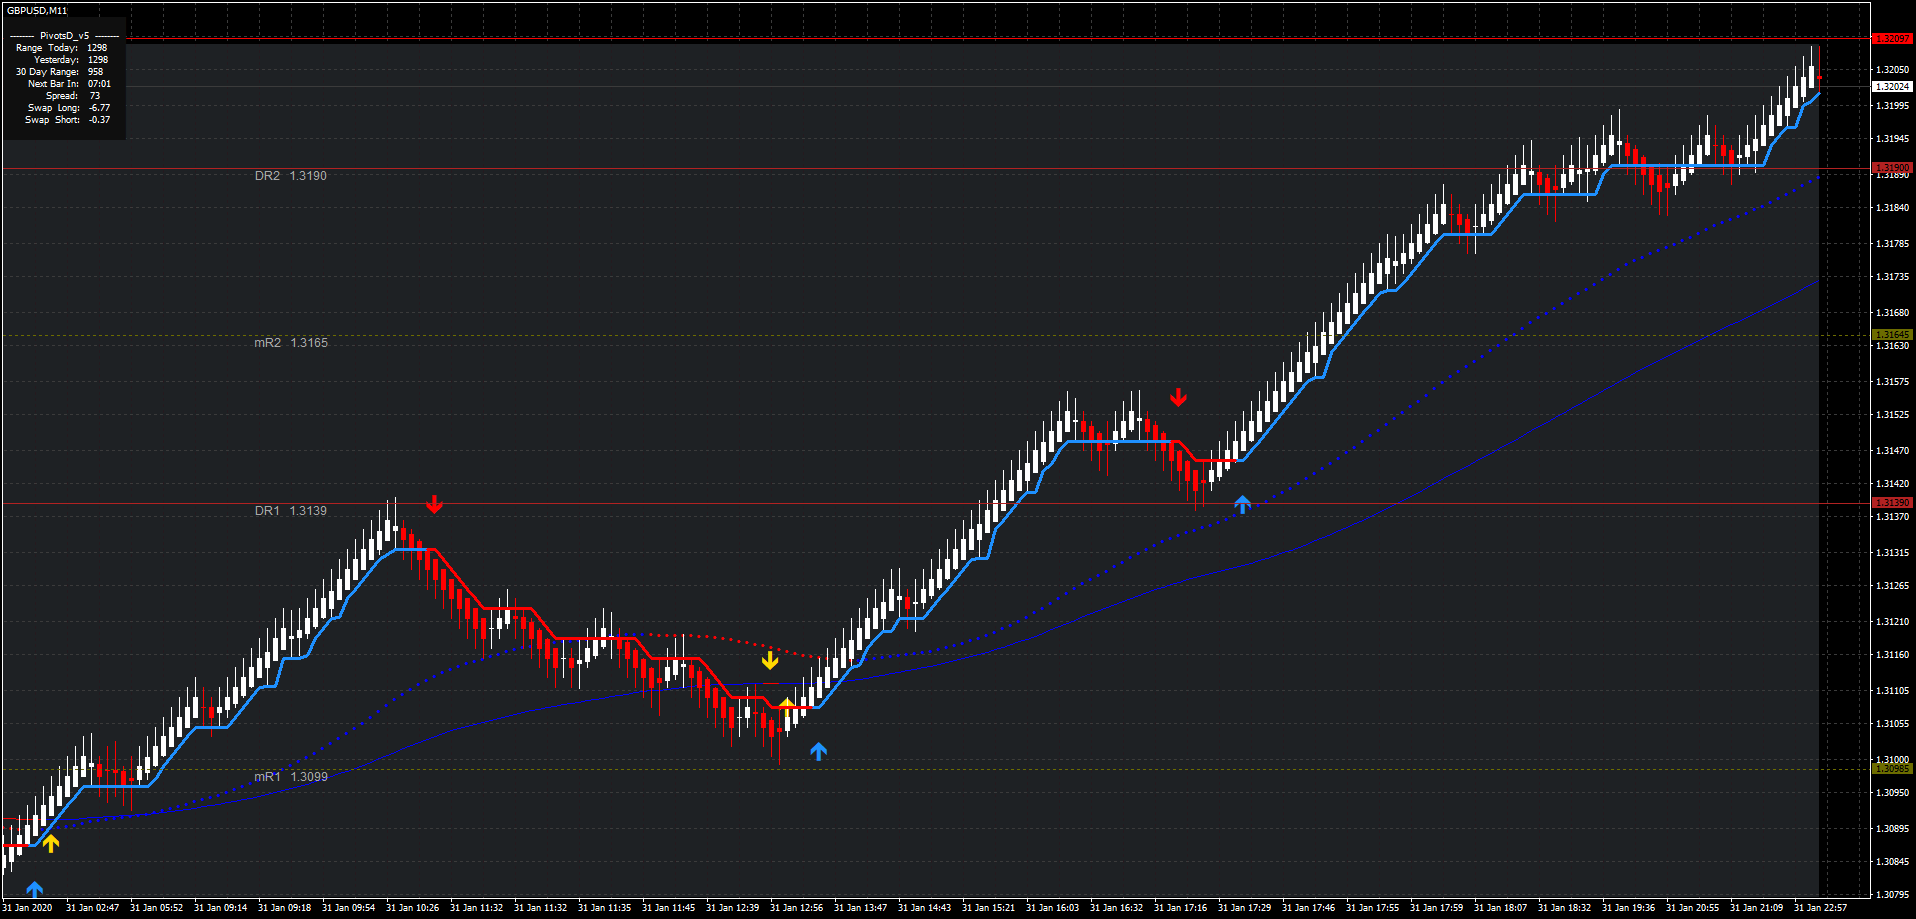Click the 31 Jan 19:36 time label
1916x919 pixels.
coord(1628,908)
